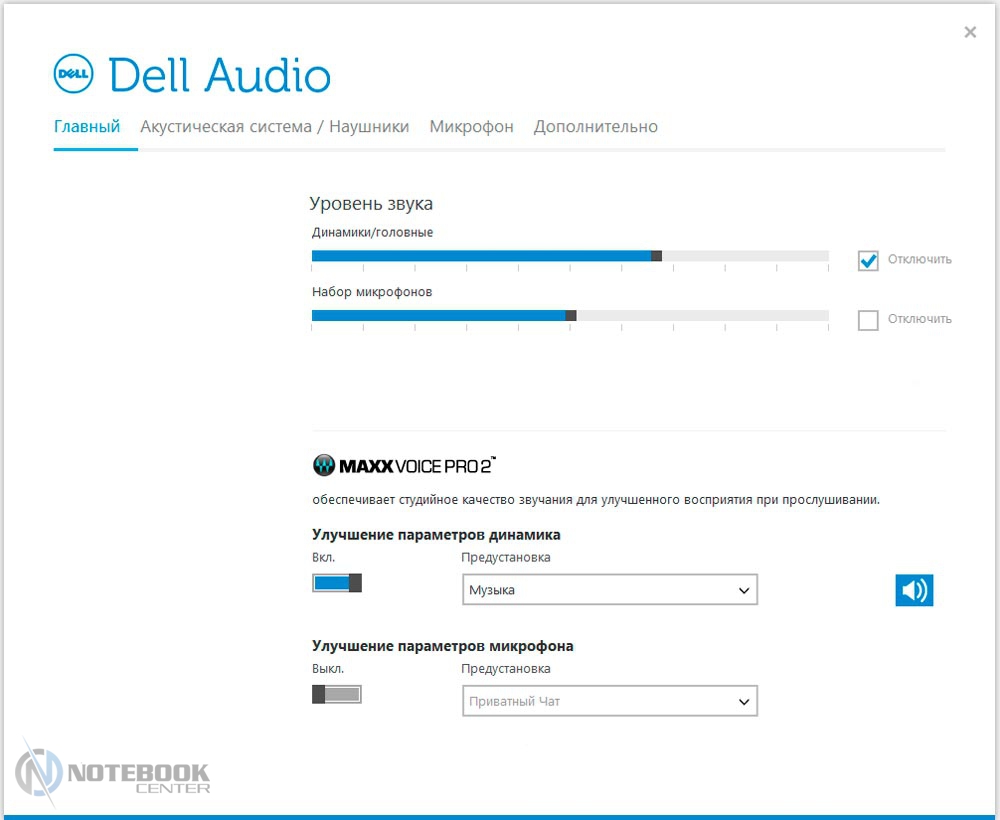
Task: Turn off speaker enhancement toggle
Action: (x=337, y=583)
